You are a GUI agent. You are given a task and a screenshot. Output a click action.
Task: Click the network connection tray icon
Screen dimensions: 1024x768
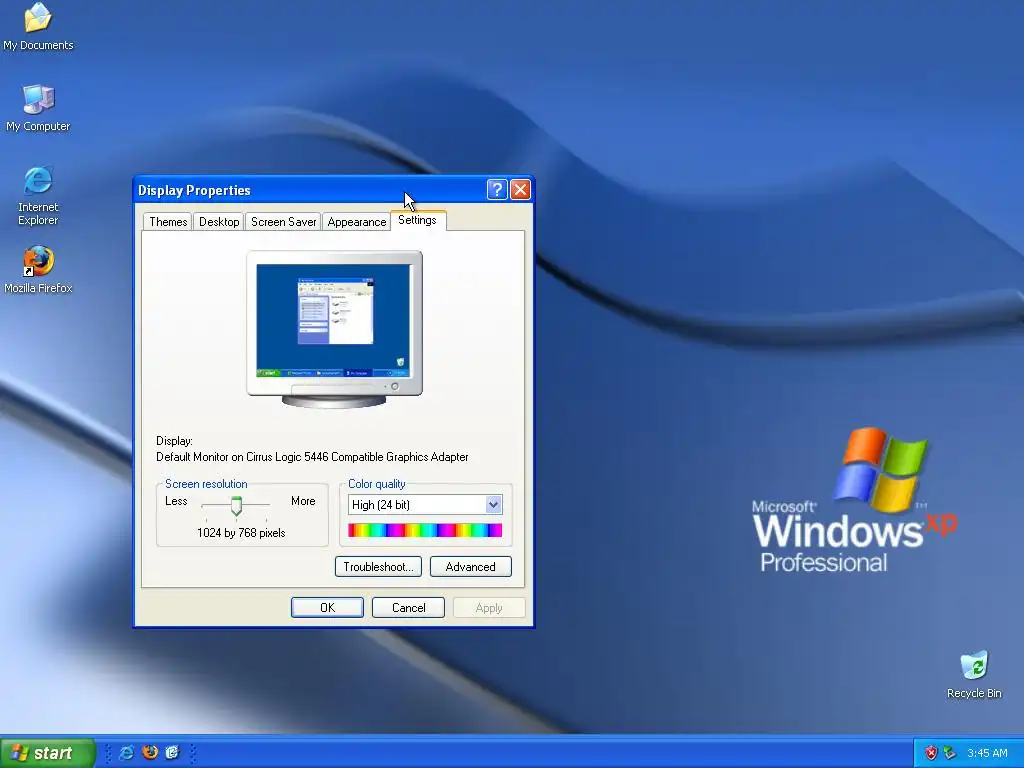tap(950, 753)
